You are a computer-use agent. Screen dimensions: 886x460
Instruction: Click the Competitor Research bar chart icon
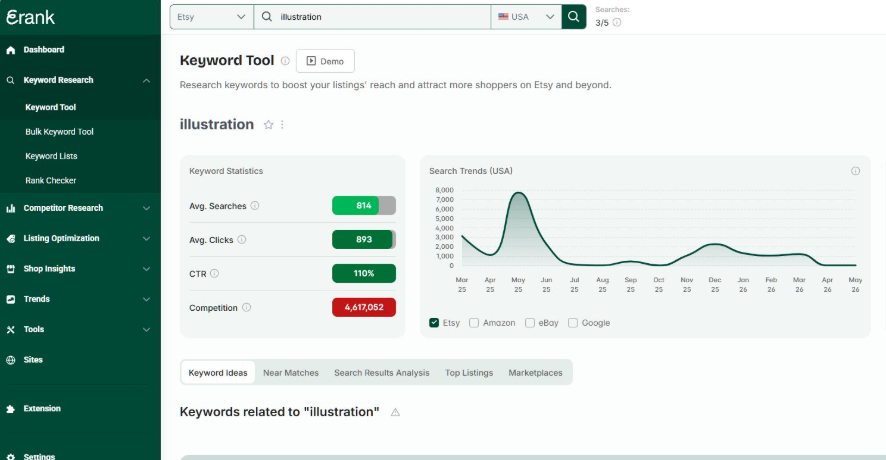pos(10,209)
